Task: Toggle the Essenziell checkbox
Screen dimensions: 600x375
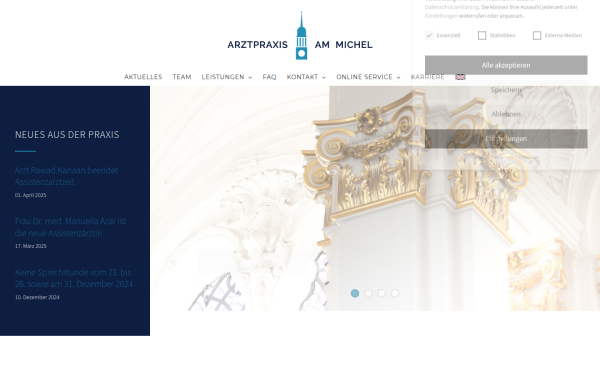Action: pos(429,35)
